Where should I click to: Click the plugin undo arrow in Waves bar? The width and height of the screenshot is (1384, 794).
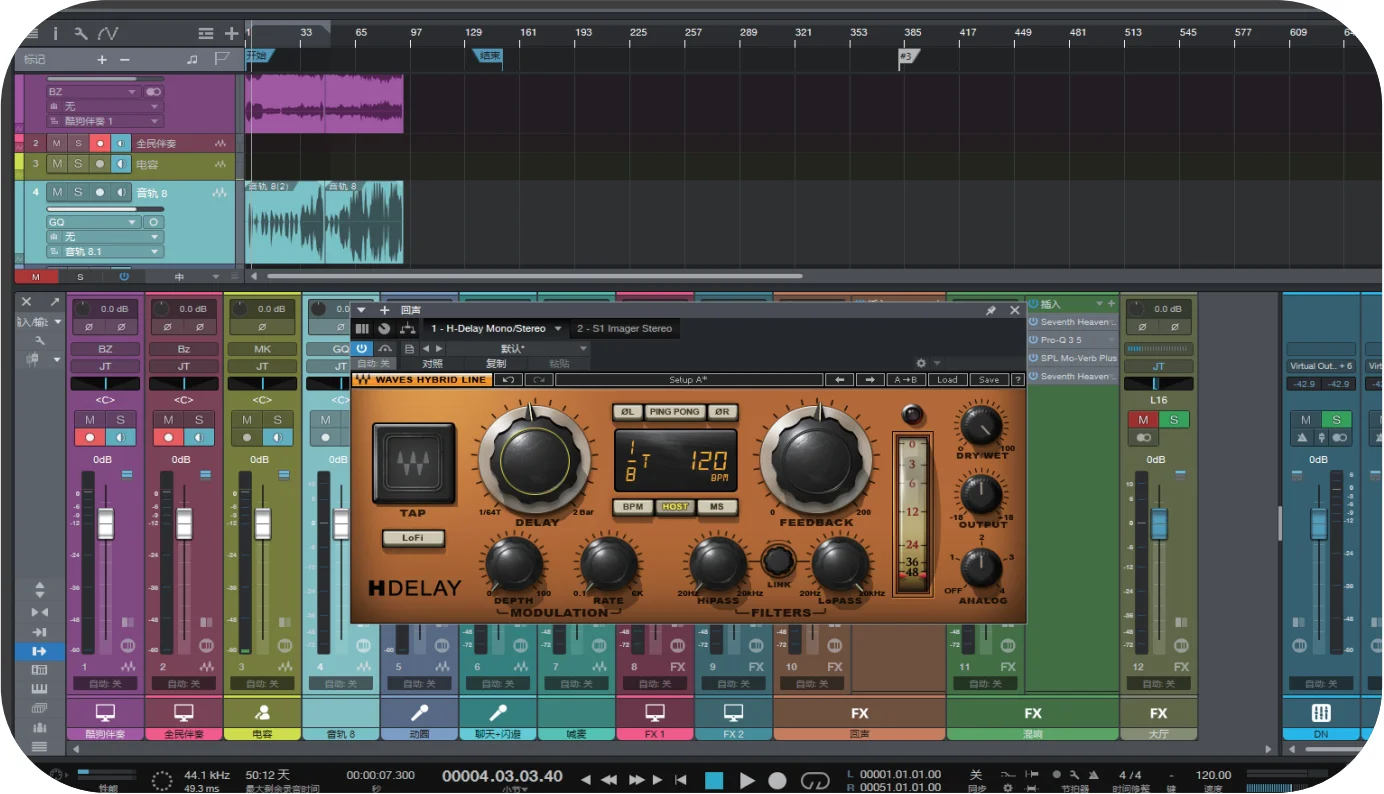coord(509,380)
